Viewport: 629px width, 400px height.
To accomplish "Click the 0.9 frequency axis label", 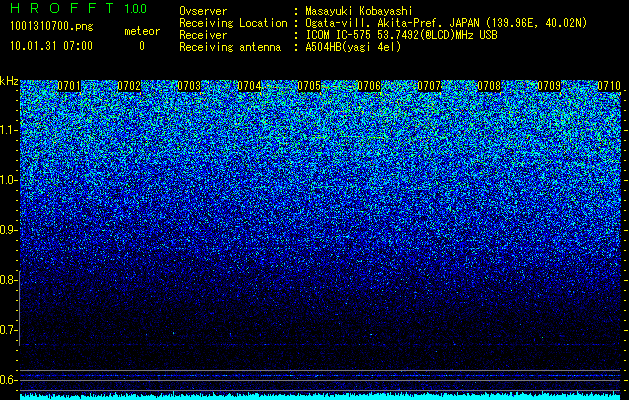I will (x=8, y=230).
